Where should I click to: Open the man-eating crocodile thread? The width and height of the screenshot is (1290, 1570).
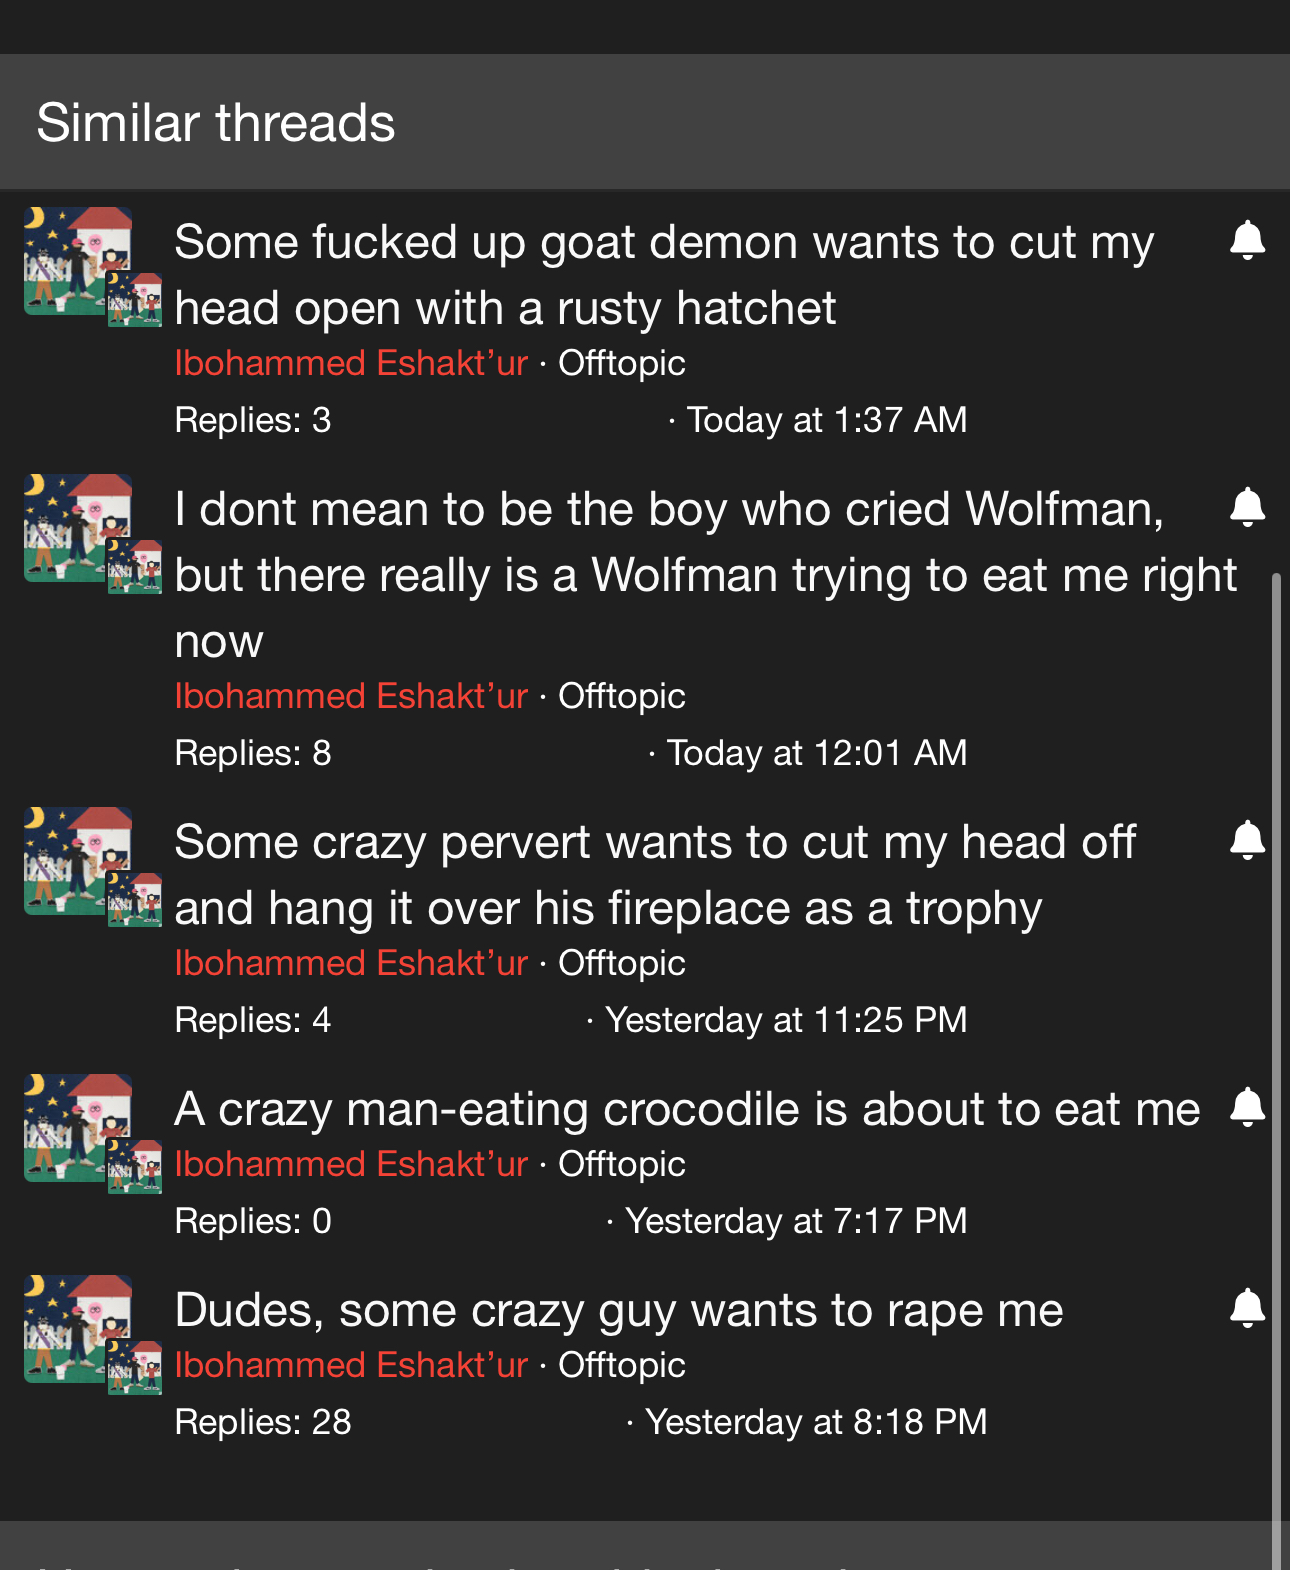pos(686,1109)
